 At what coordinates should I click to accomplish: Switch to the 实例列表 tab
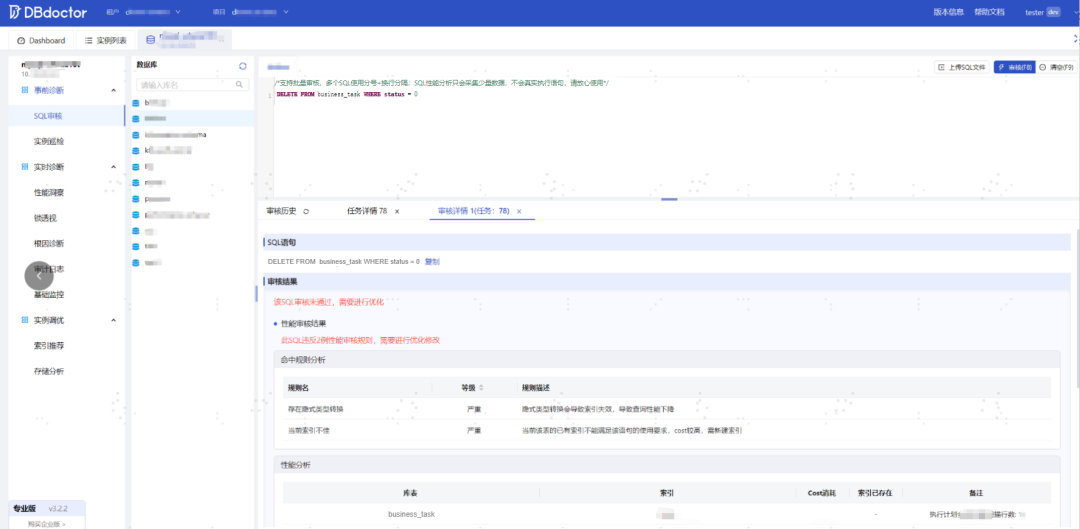click(105, 41)
